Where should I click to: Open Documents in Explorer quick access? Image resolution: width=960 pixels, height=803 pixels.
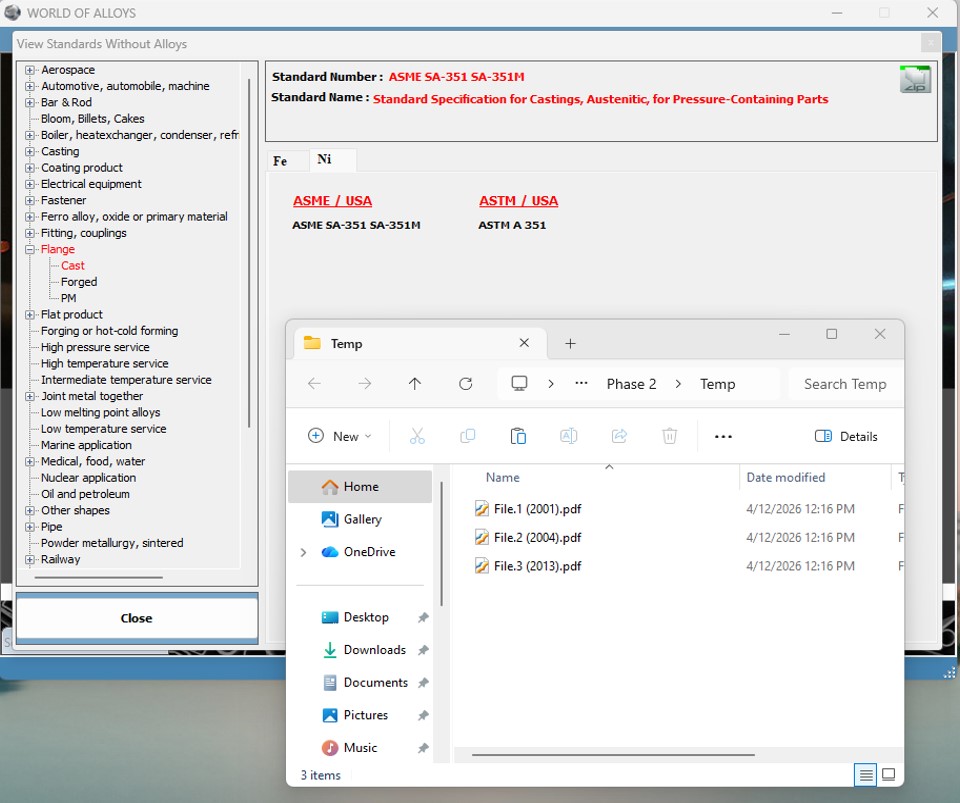click(x=375, y=682)
